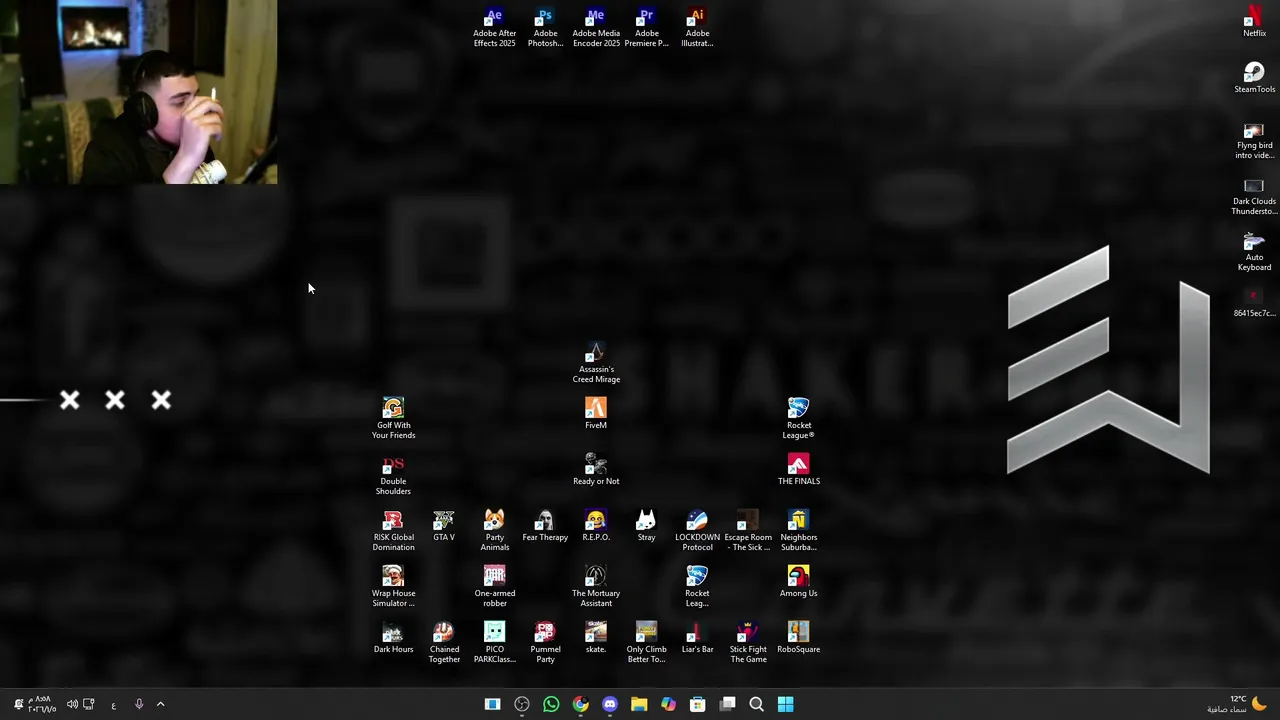The width and height of the screenshot is (1280, 720).
Task: Open WhatsApp from the taskbar
Action: [x=551, y=704]
